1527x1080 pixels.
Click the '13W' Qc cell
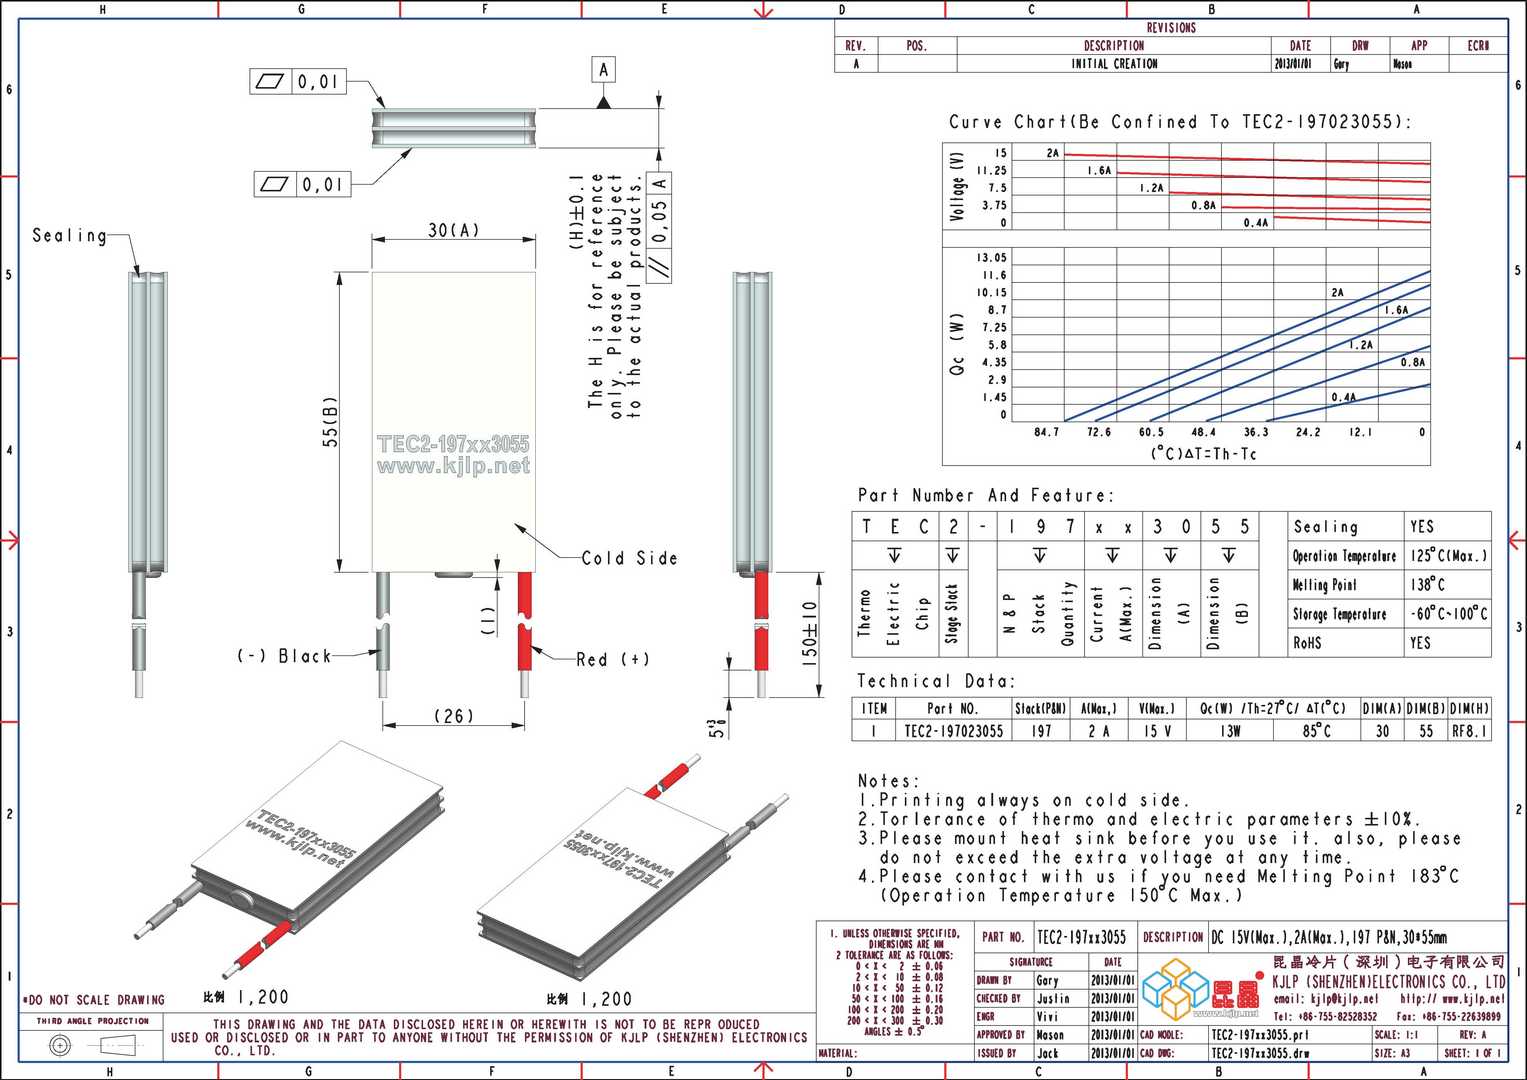click(x=1229, y=731)
